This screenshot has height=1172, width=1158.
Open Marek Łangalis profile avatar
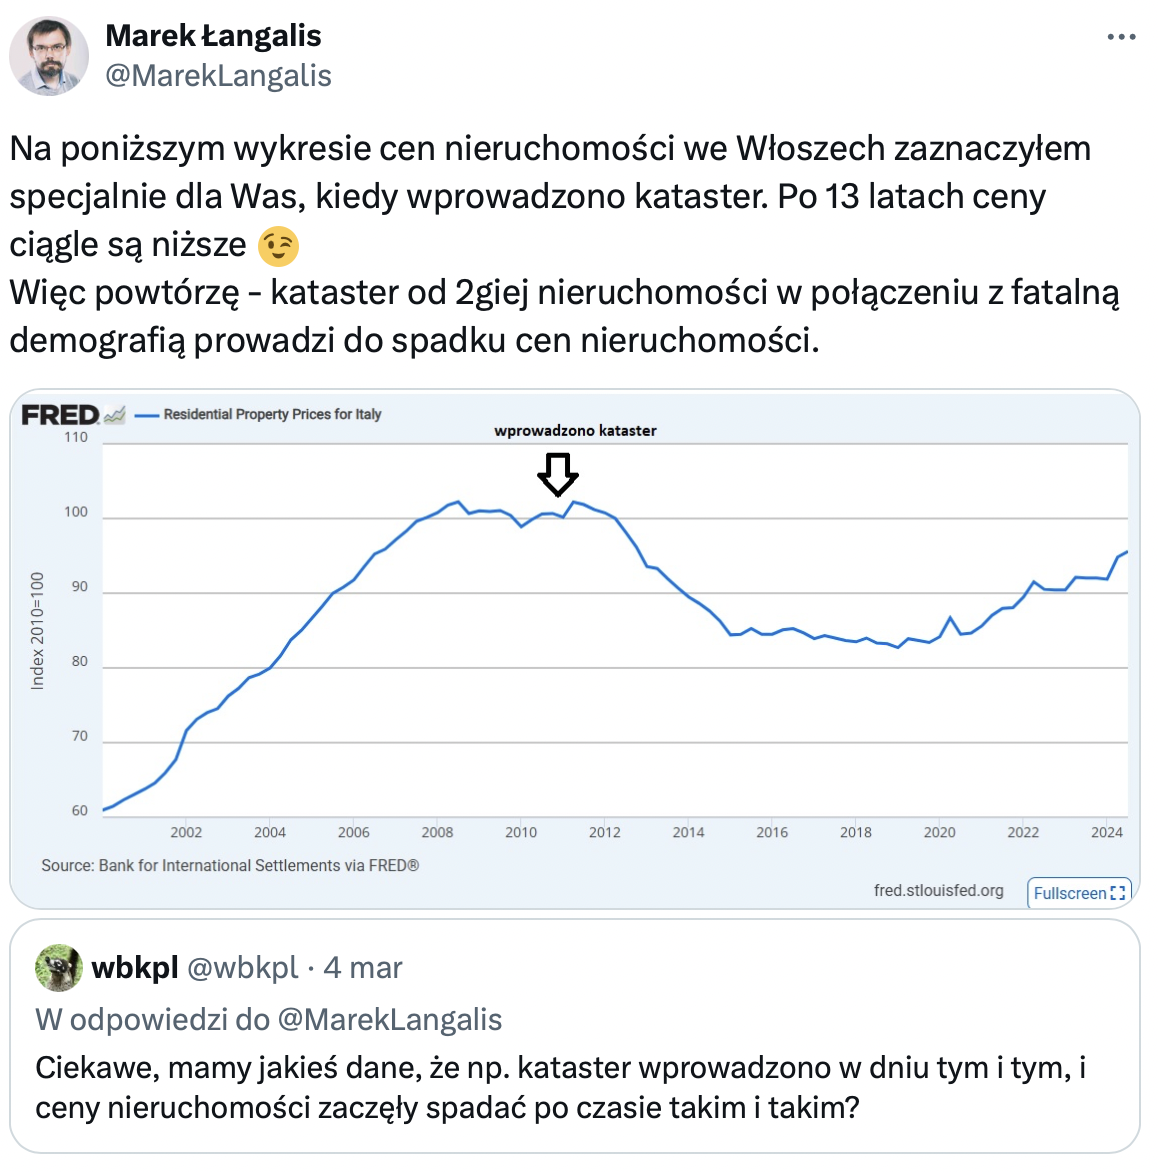click(49, 56)
